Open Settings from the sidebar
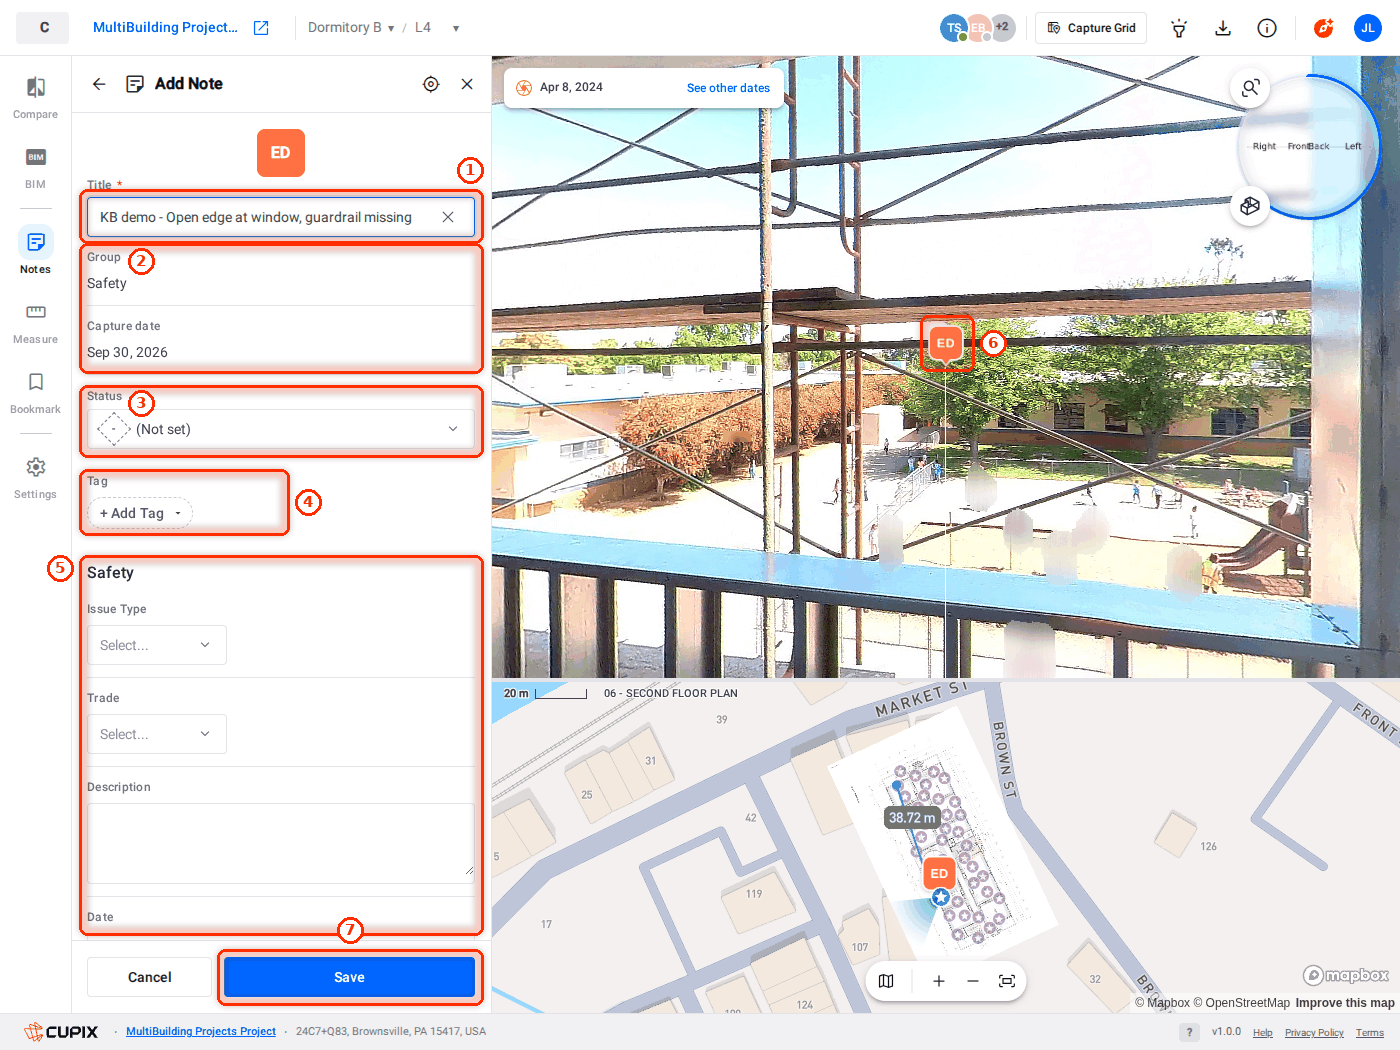1400x1050 pixels. [35, 478]
